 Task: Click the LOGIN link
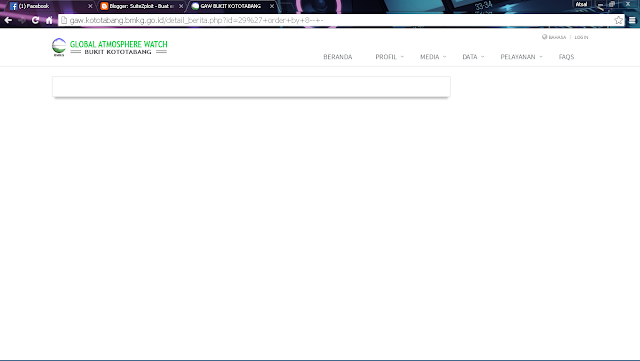coord(581,37)
